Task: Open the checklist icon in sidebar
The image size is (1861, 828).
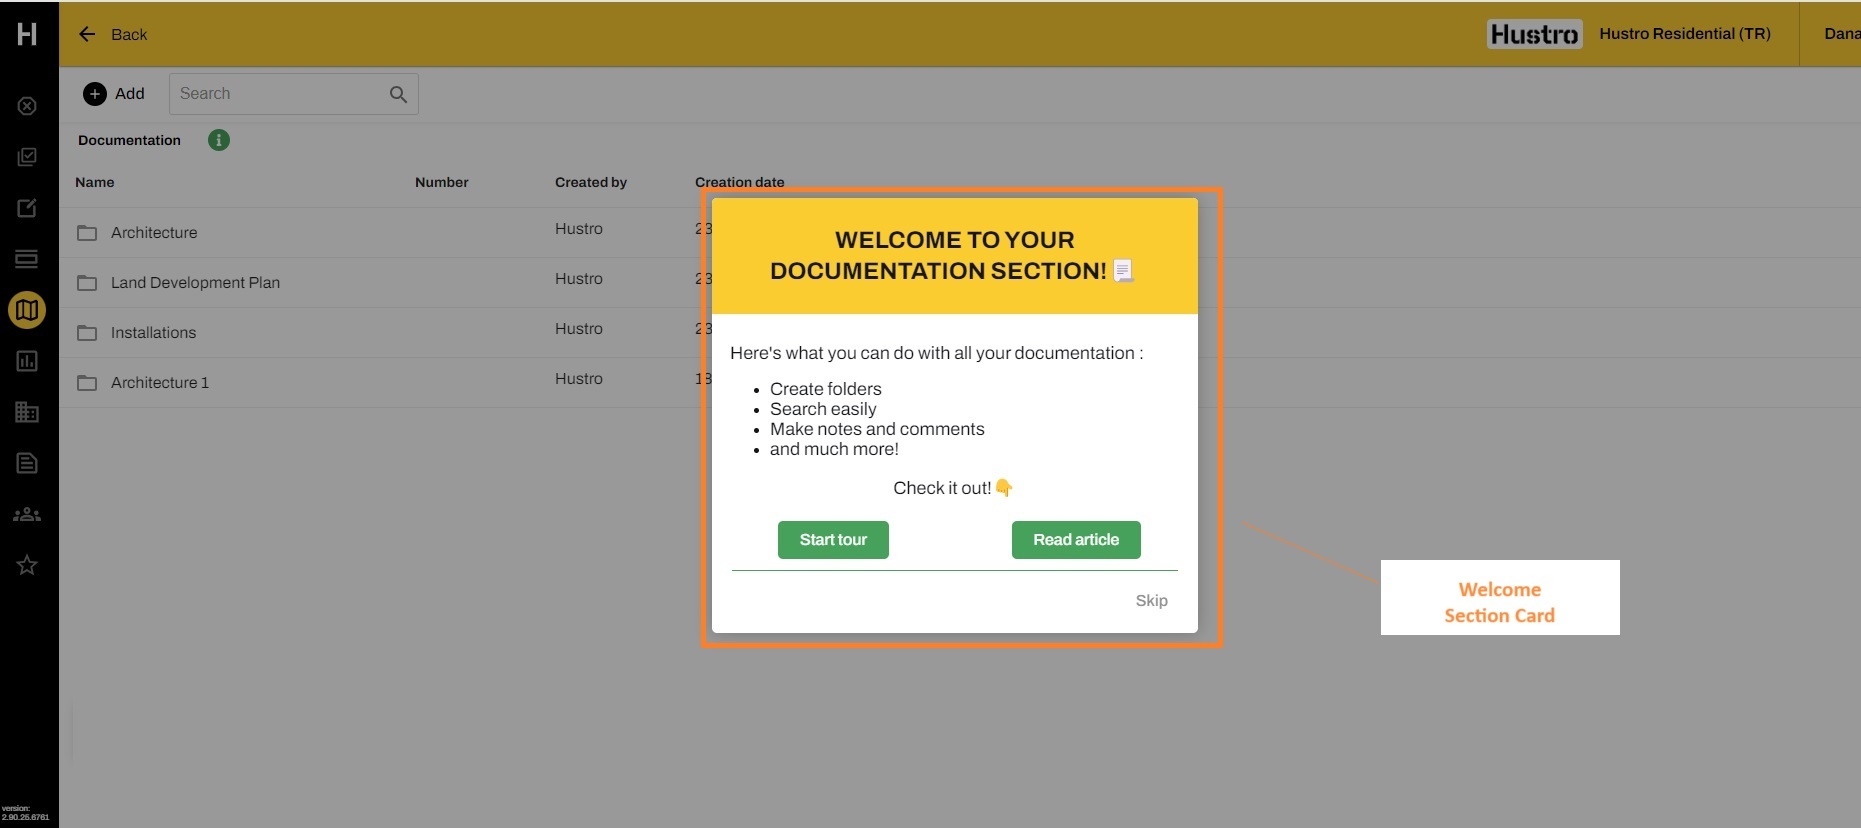Action: point(27,157)
